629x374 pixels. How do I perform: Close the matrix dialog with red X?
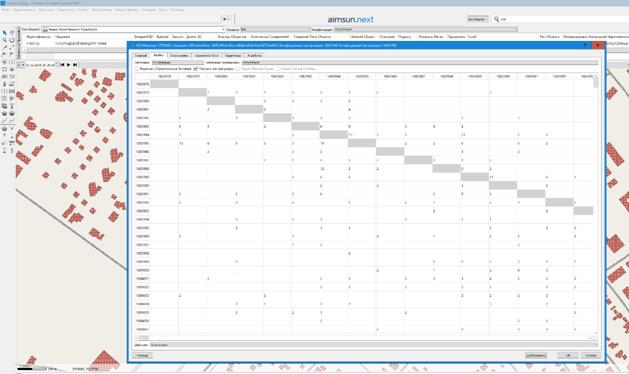point(598,45)
